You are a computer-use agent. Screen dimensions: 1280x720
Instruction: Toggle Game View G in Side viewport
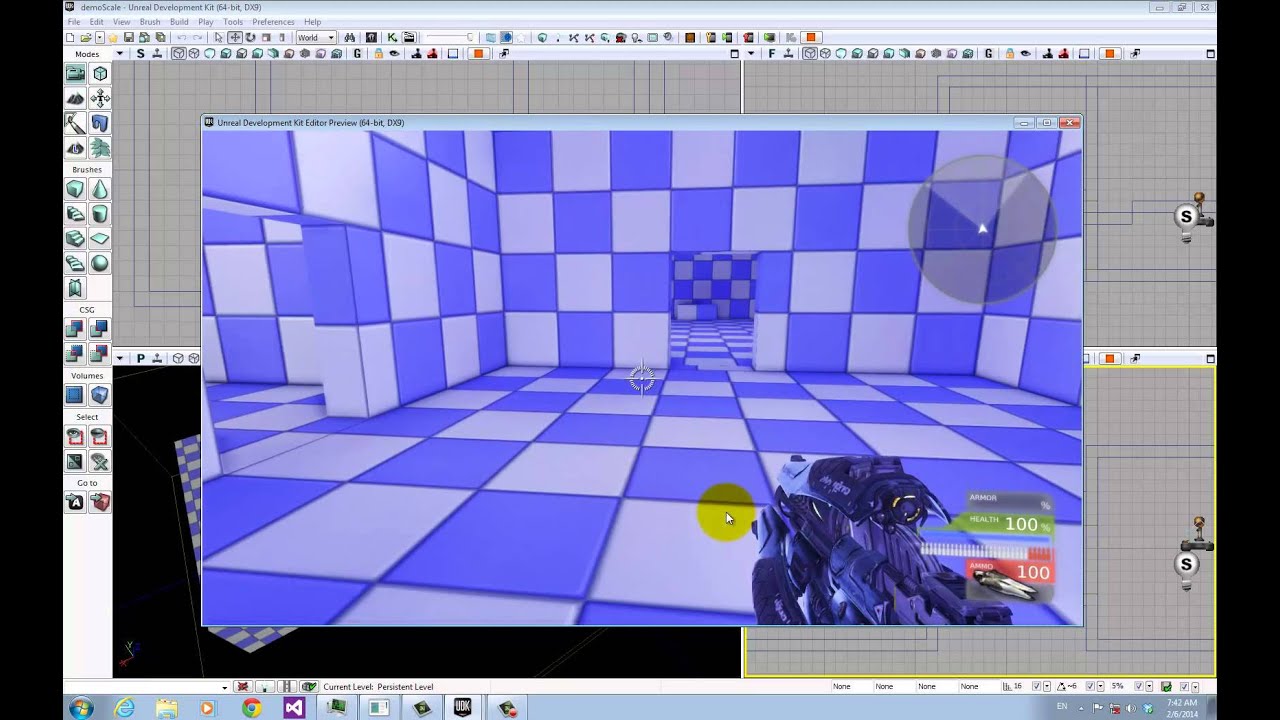click(x=357, y=54)
